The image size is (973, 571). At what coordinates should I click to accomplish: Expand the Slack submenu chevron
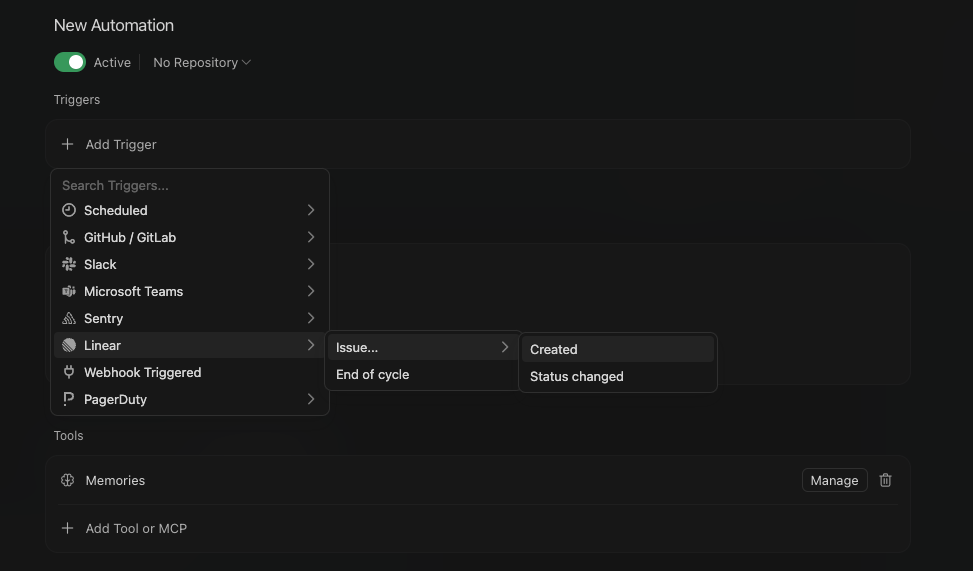(311, 264)
